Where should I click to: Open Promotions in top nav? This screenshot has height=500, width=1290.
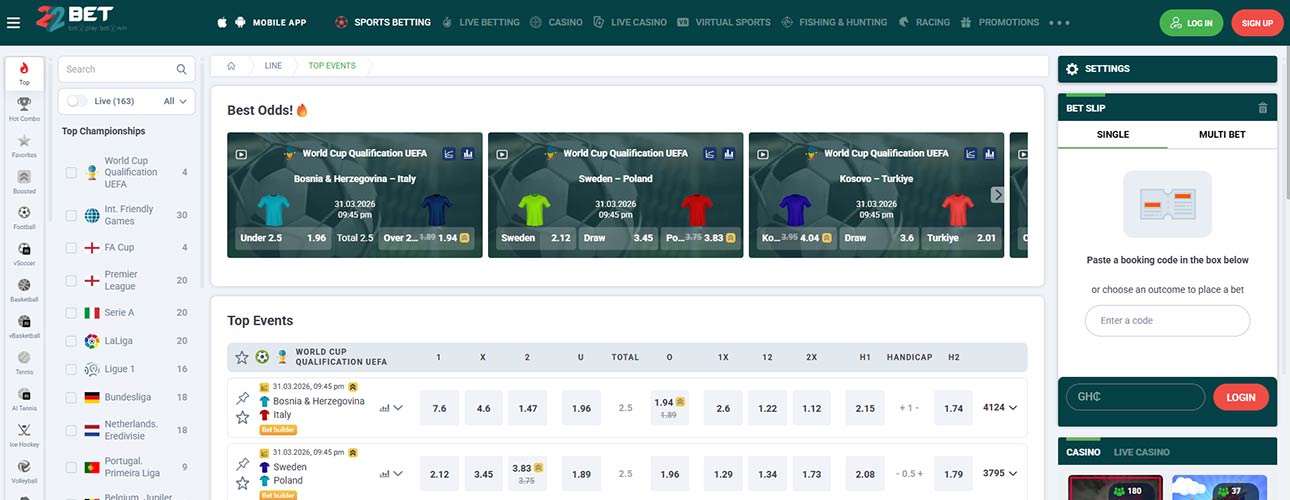999,22
